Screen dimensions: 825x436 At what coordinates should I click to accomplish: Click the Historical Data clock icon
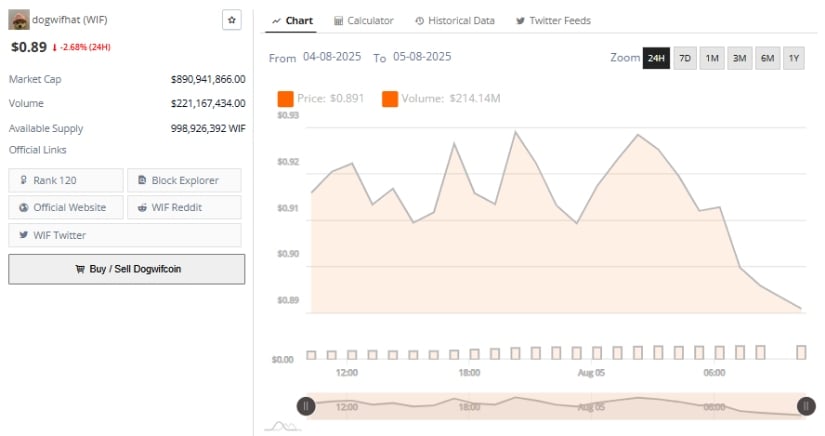pyautogui.click(x=419, y=21)
